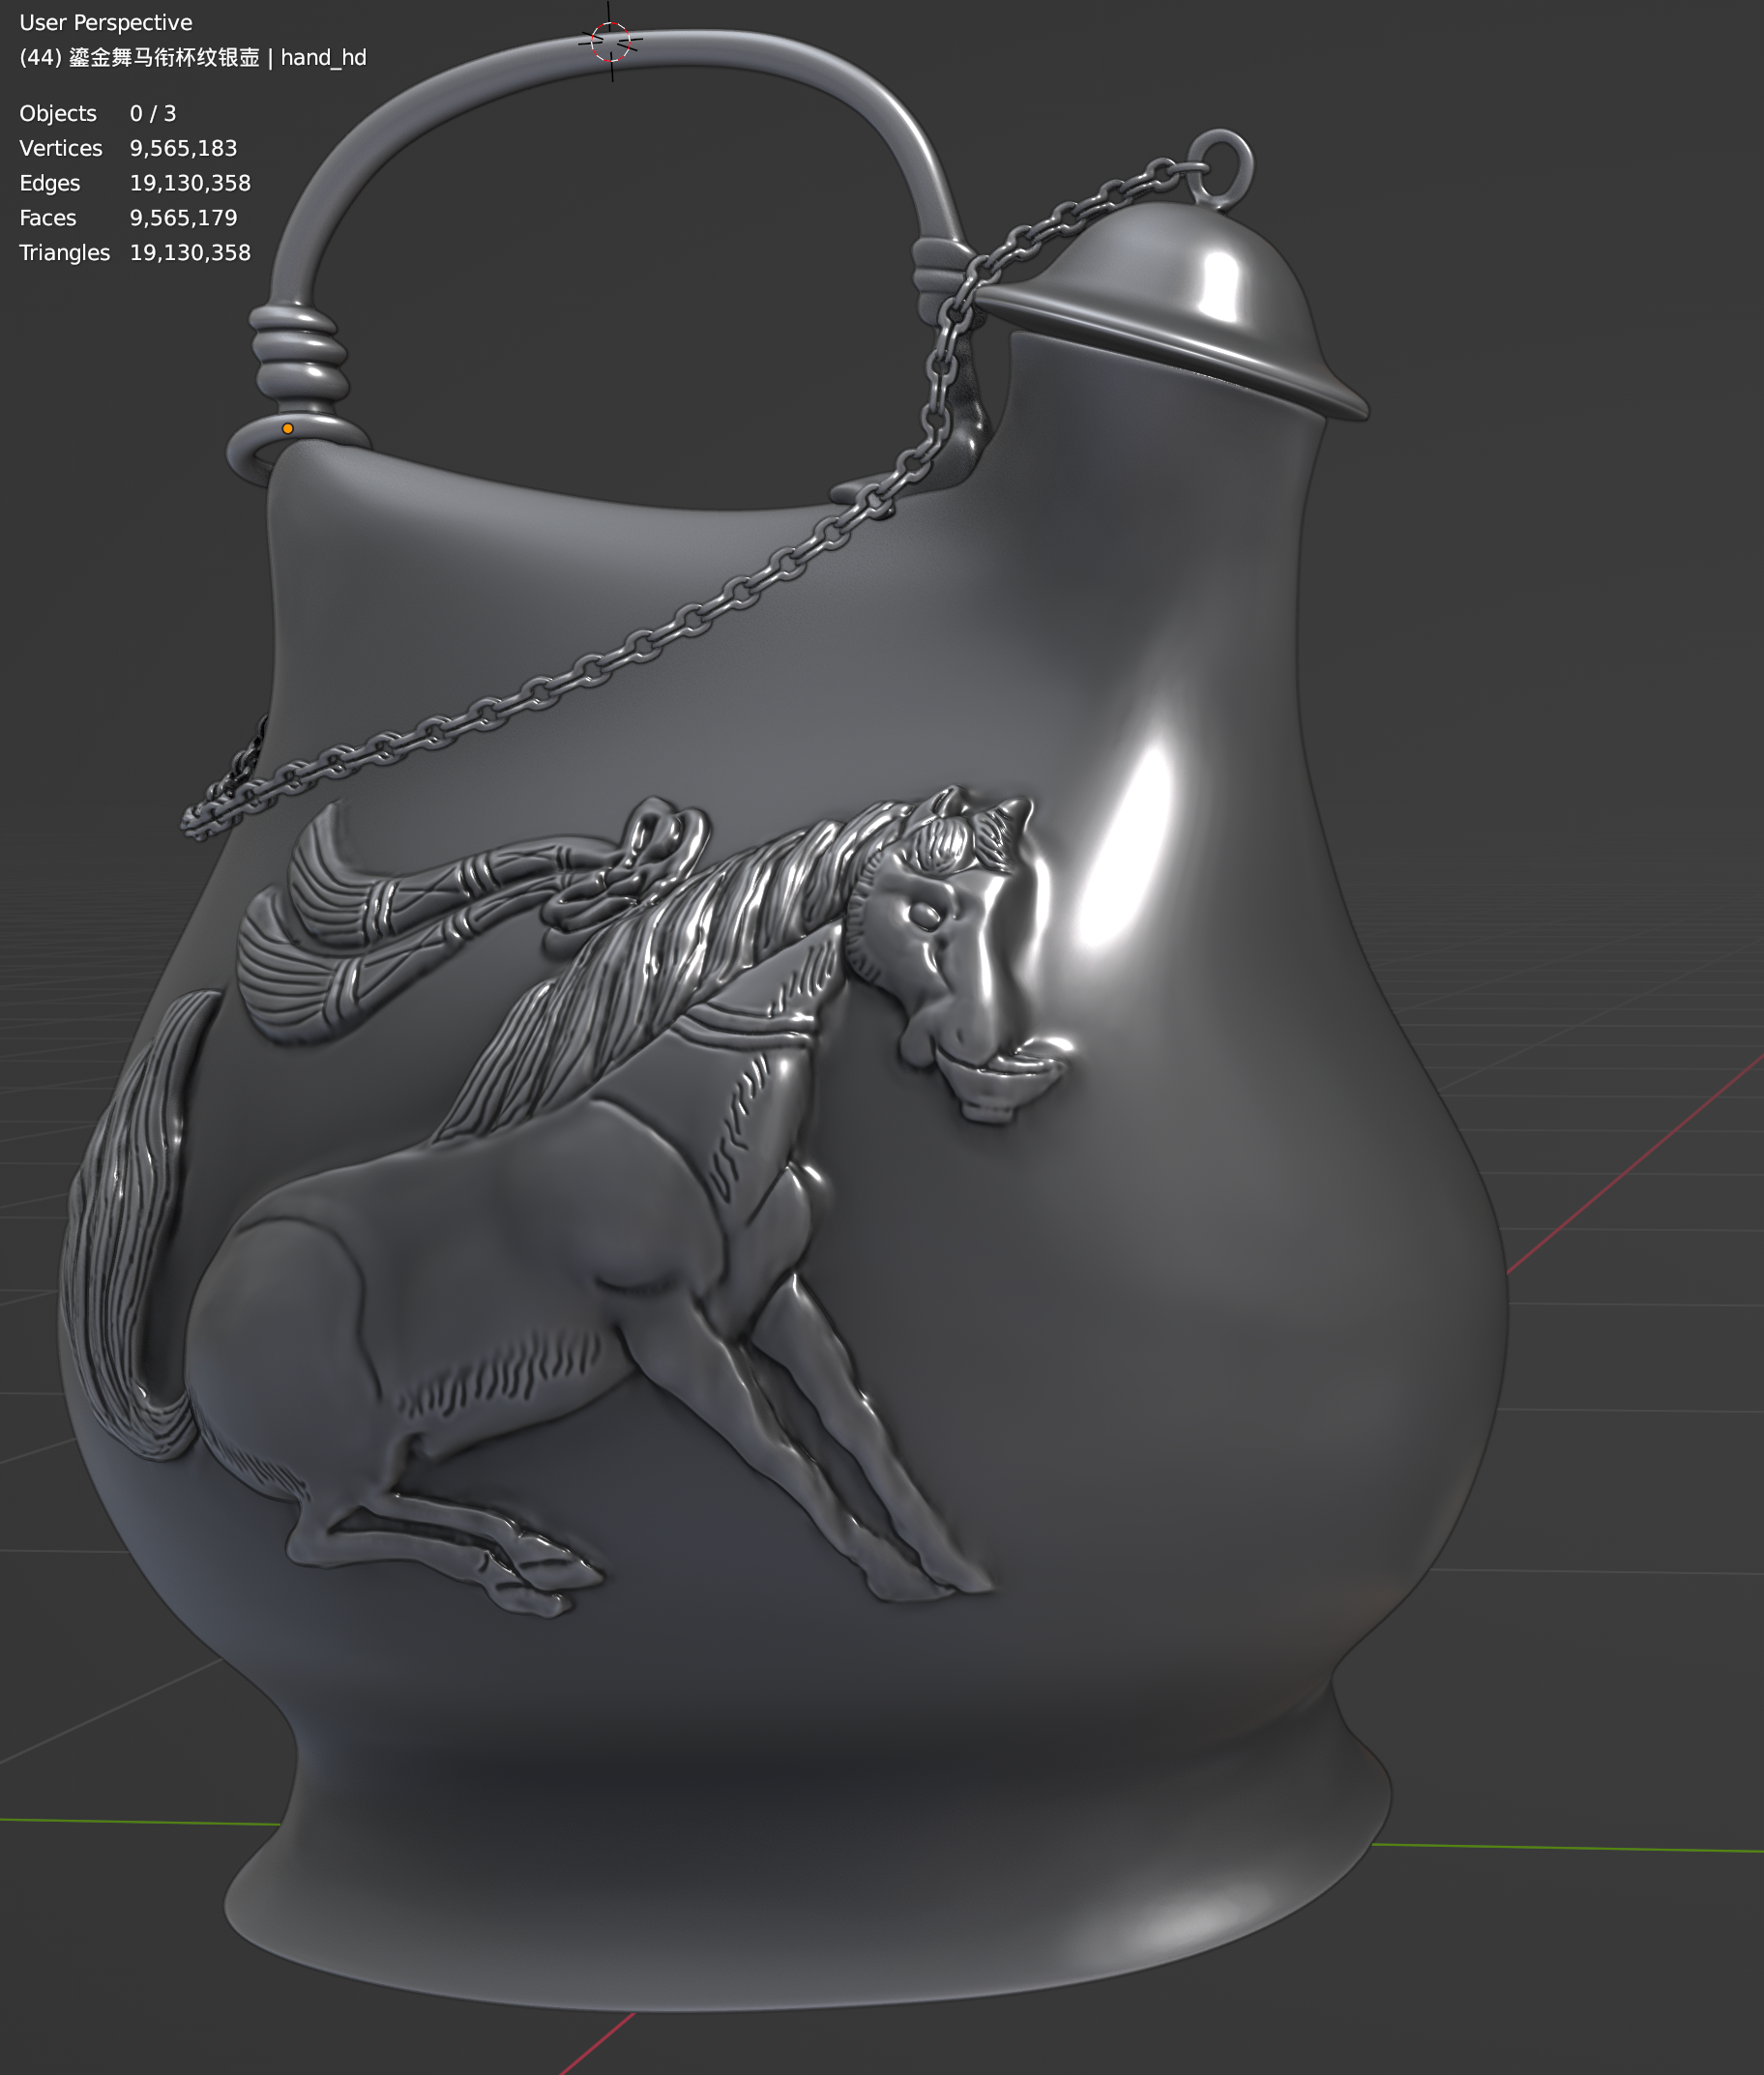The image size is (1764, 2075).
Task: Click the '19,130,358' value in the Edges row
Action: click(190, 183)
